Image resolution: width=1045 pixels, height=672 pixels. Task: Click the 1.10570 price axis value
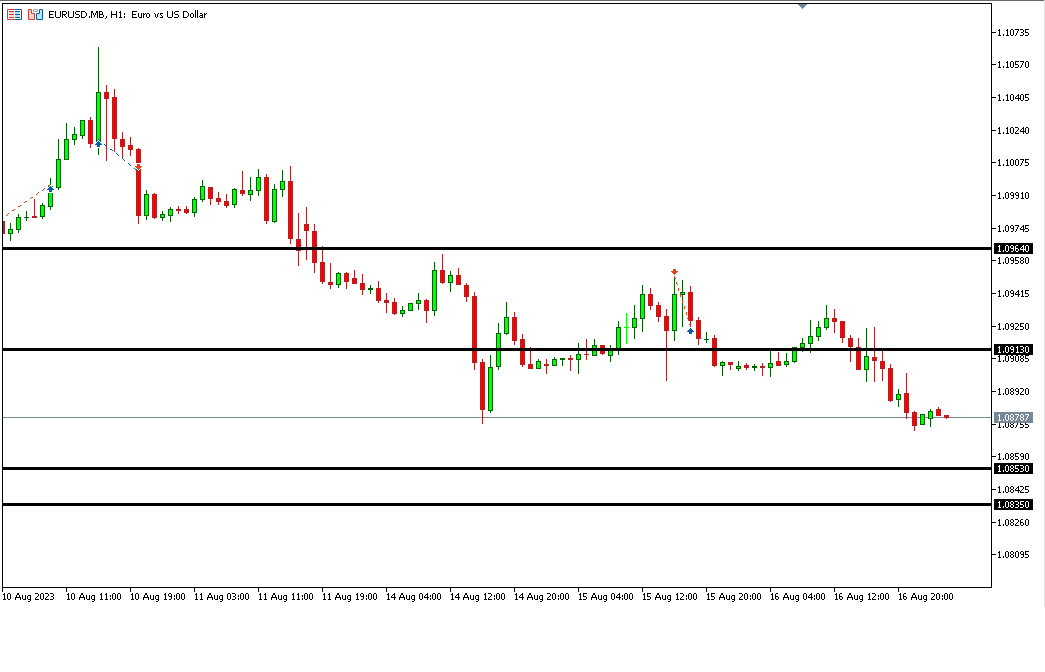click(1013, 65)
